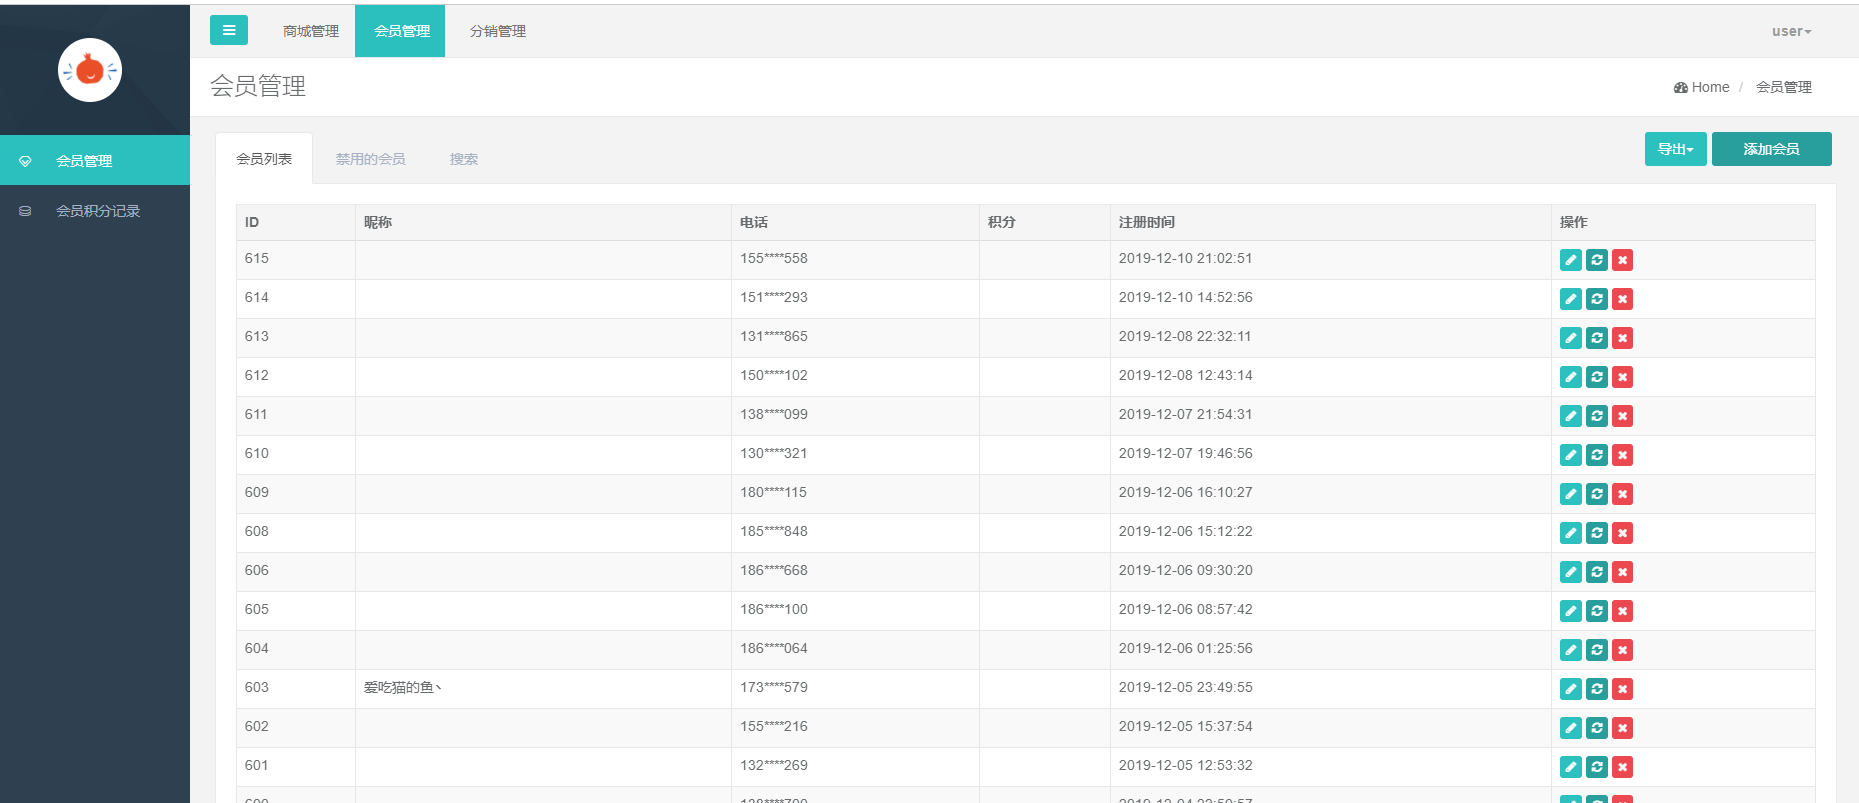Click the refresh icon for member 601

(x=1597, y=767)
